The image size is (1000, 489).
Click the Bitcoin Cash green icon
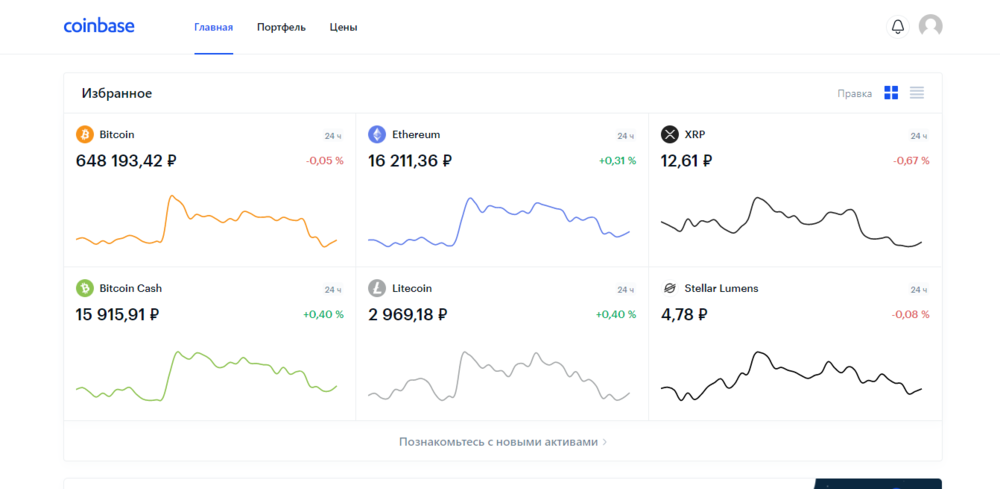pyautogui.click(x=85, y=288)
